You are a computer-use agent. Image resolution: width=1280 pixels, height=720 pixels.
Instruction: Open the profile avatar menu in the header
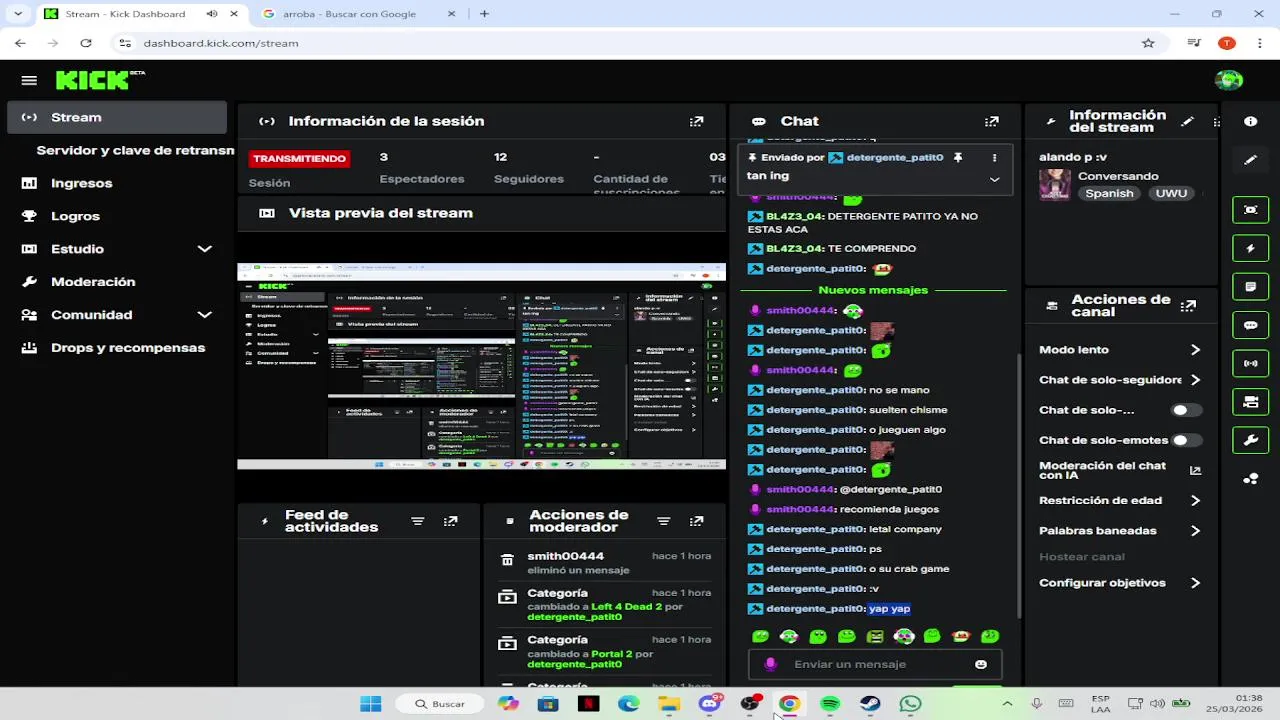pos(1228,81)
